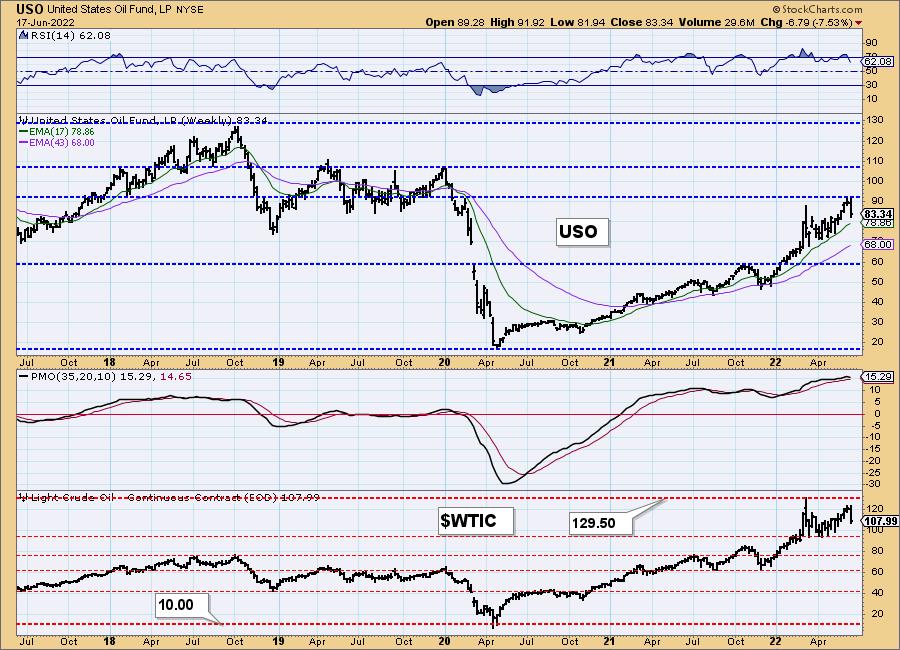Click the High 91.92 value
900x650 pixels.
coord(517,22)
